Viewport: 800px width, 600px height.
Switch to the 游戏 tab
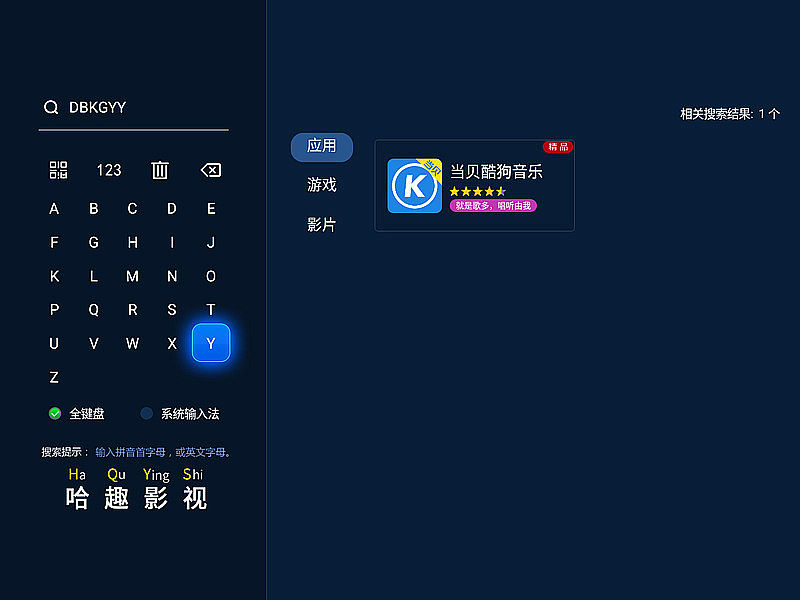[322, 185]
